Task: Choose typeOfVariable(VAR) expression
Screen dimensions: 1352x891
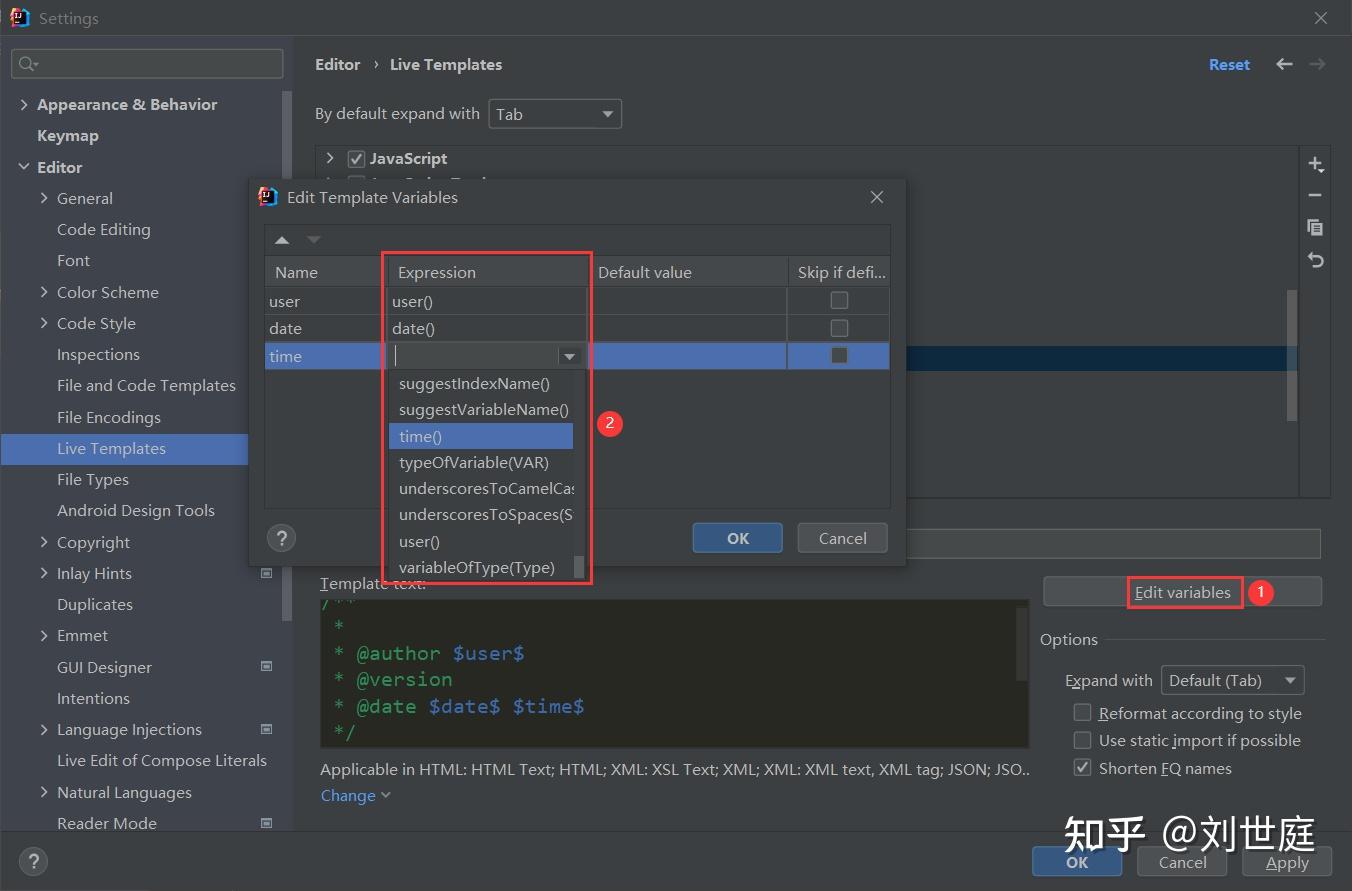Action: (480, 462)
